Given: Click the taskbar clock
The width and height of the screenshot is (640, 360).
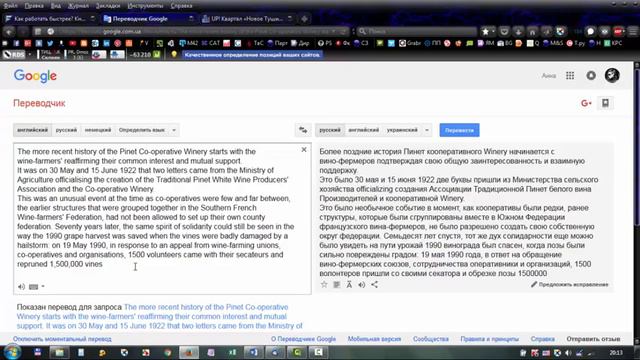Looking at the screenshot, I should pos(616,353).
